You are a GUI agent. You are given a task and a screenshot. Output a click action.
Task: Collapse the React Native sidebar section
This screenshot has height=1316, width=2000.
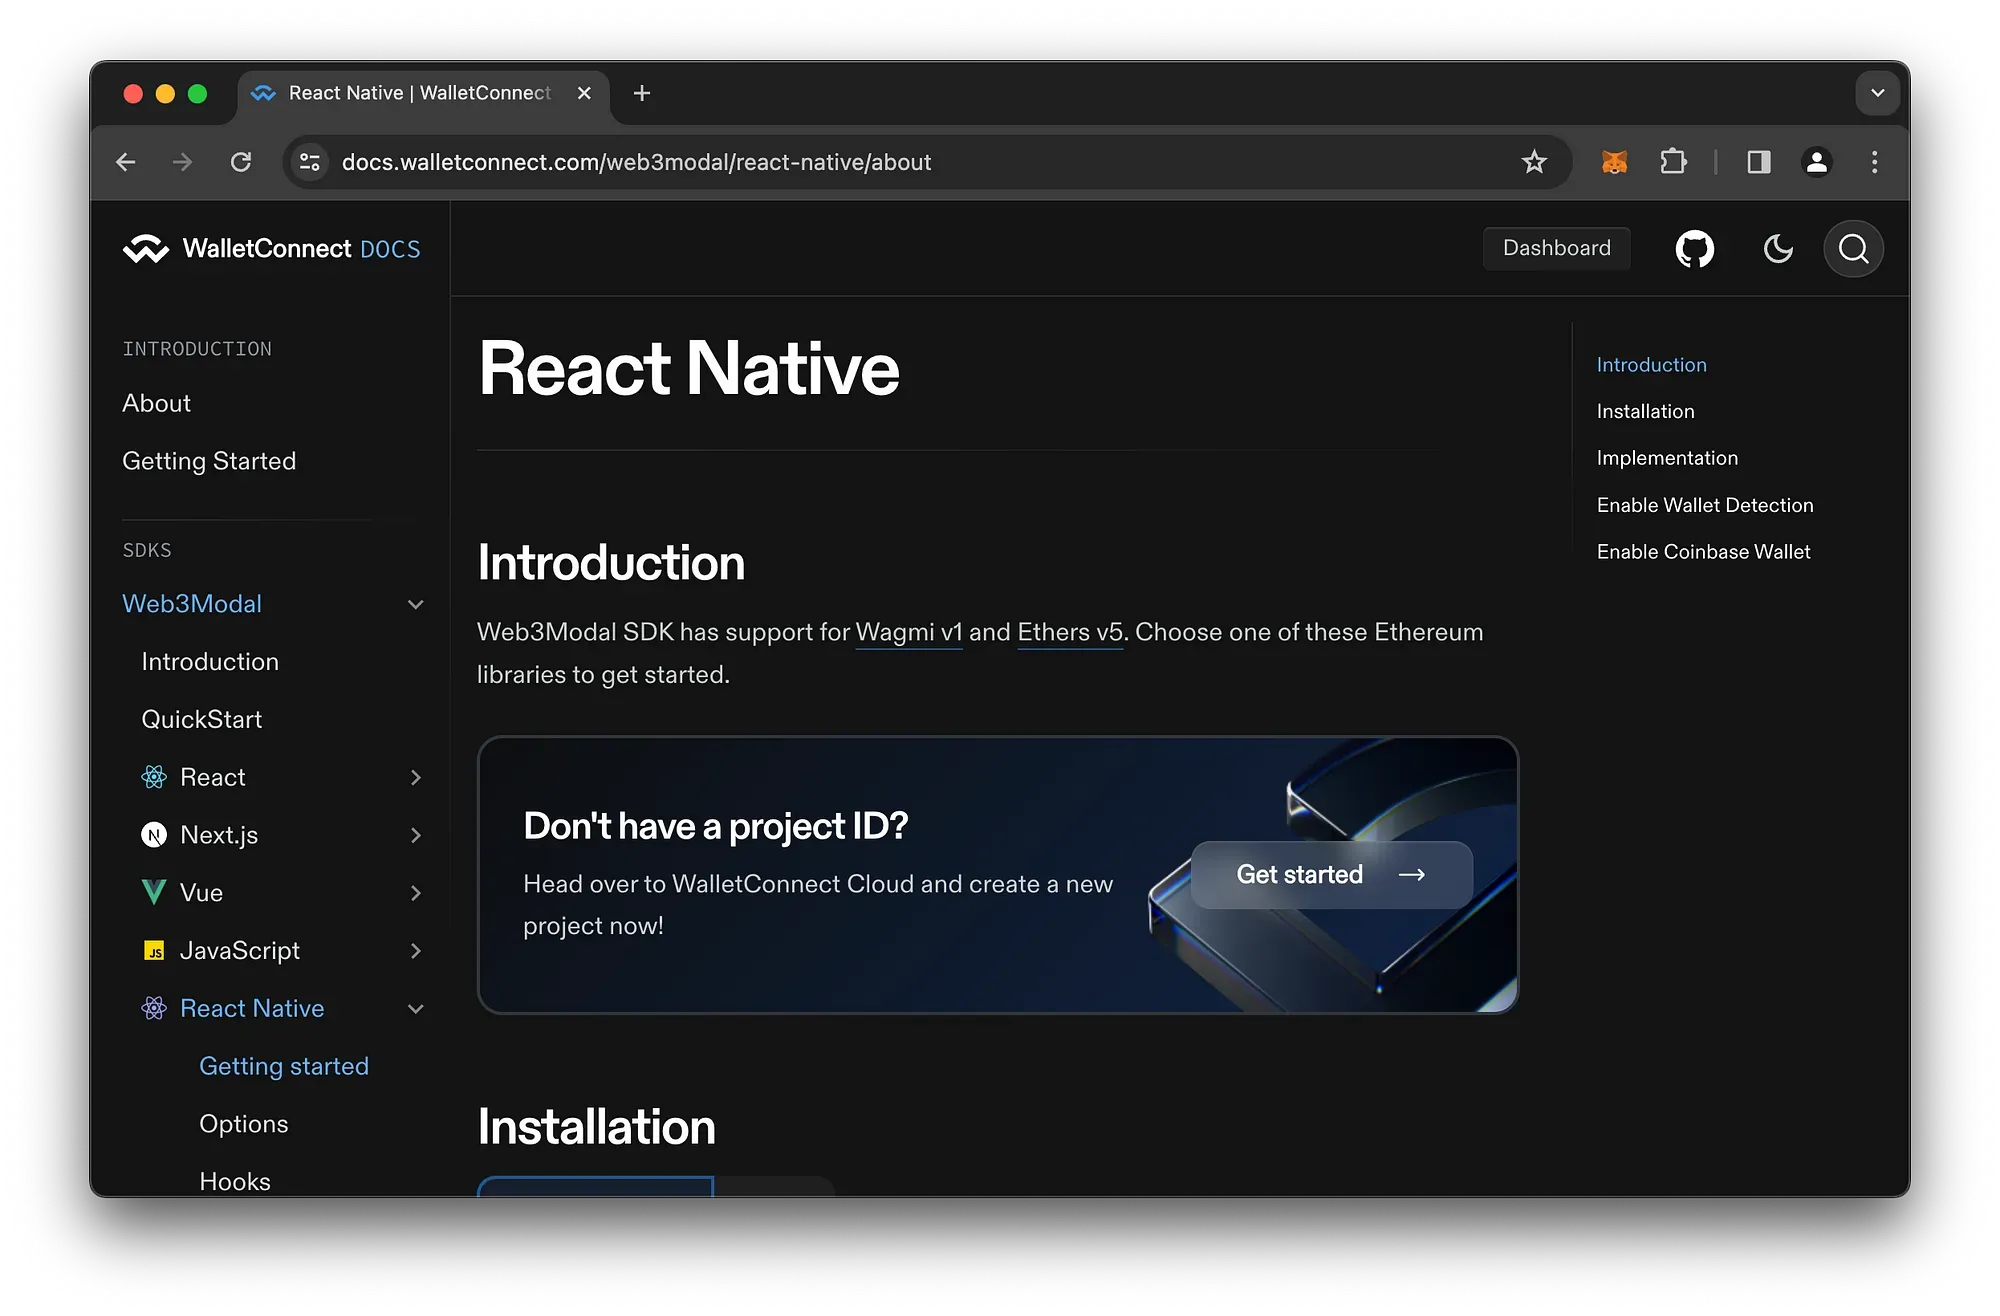pos(416,1009)
